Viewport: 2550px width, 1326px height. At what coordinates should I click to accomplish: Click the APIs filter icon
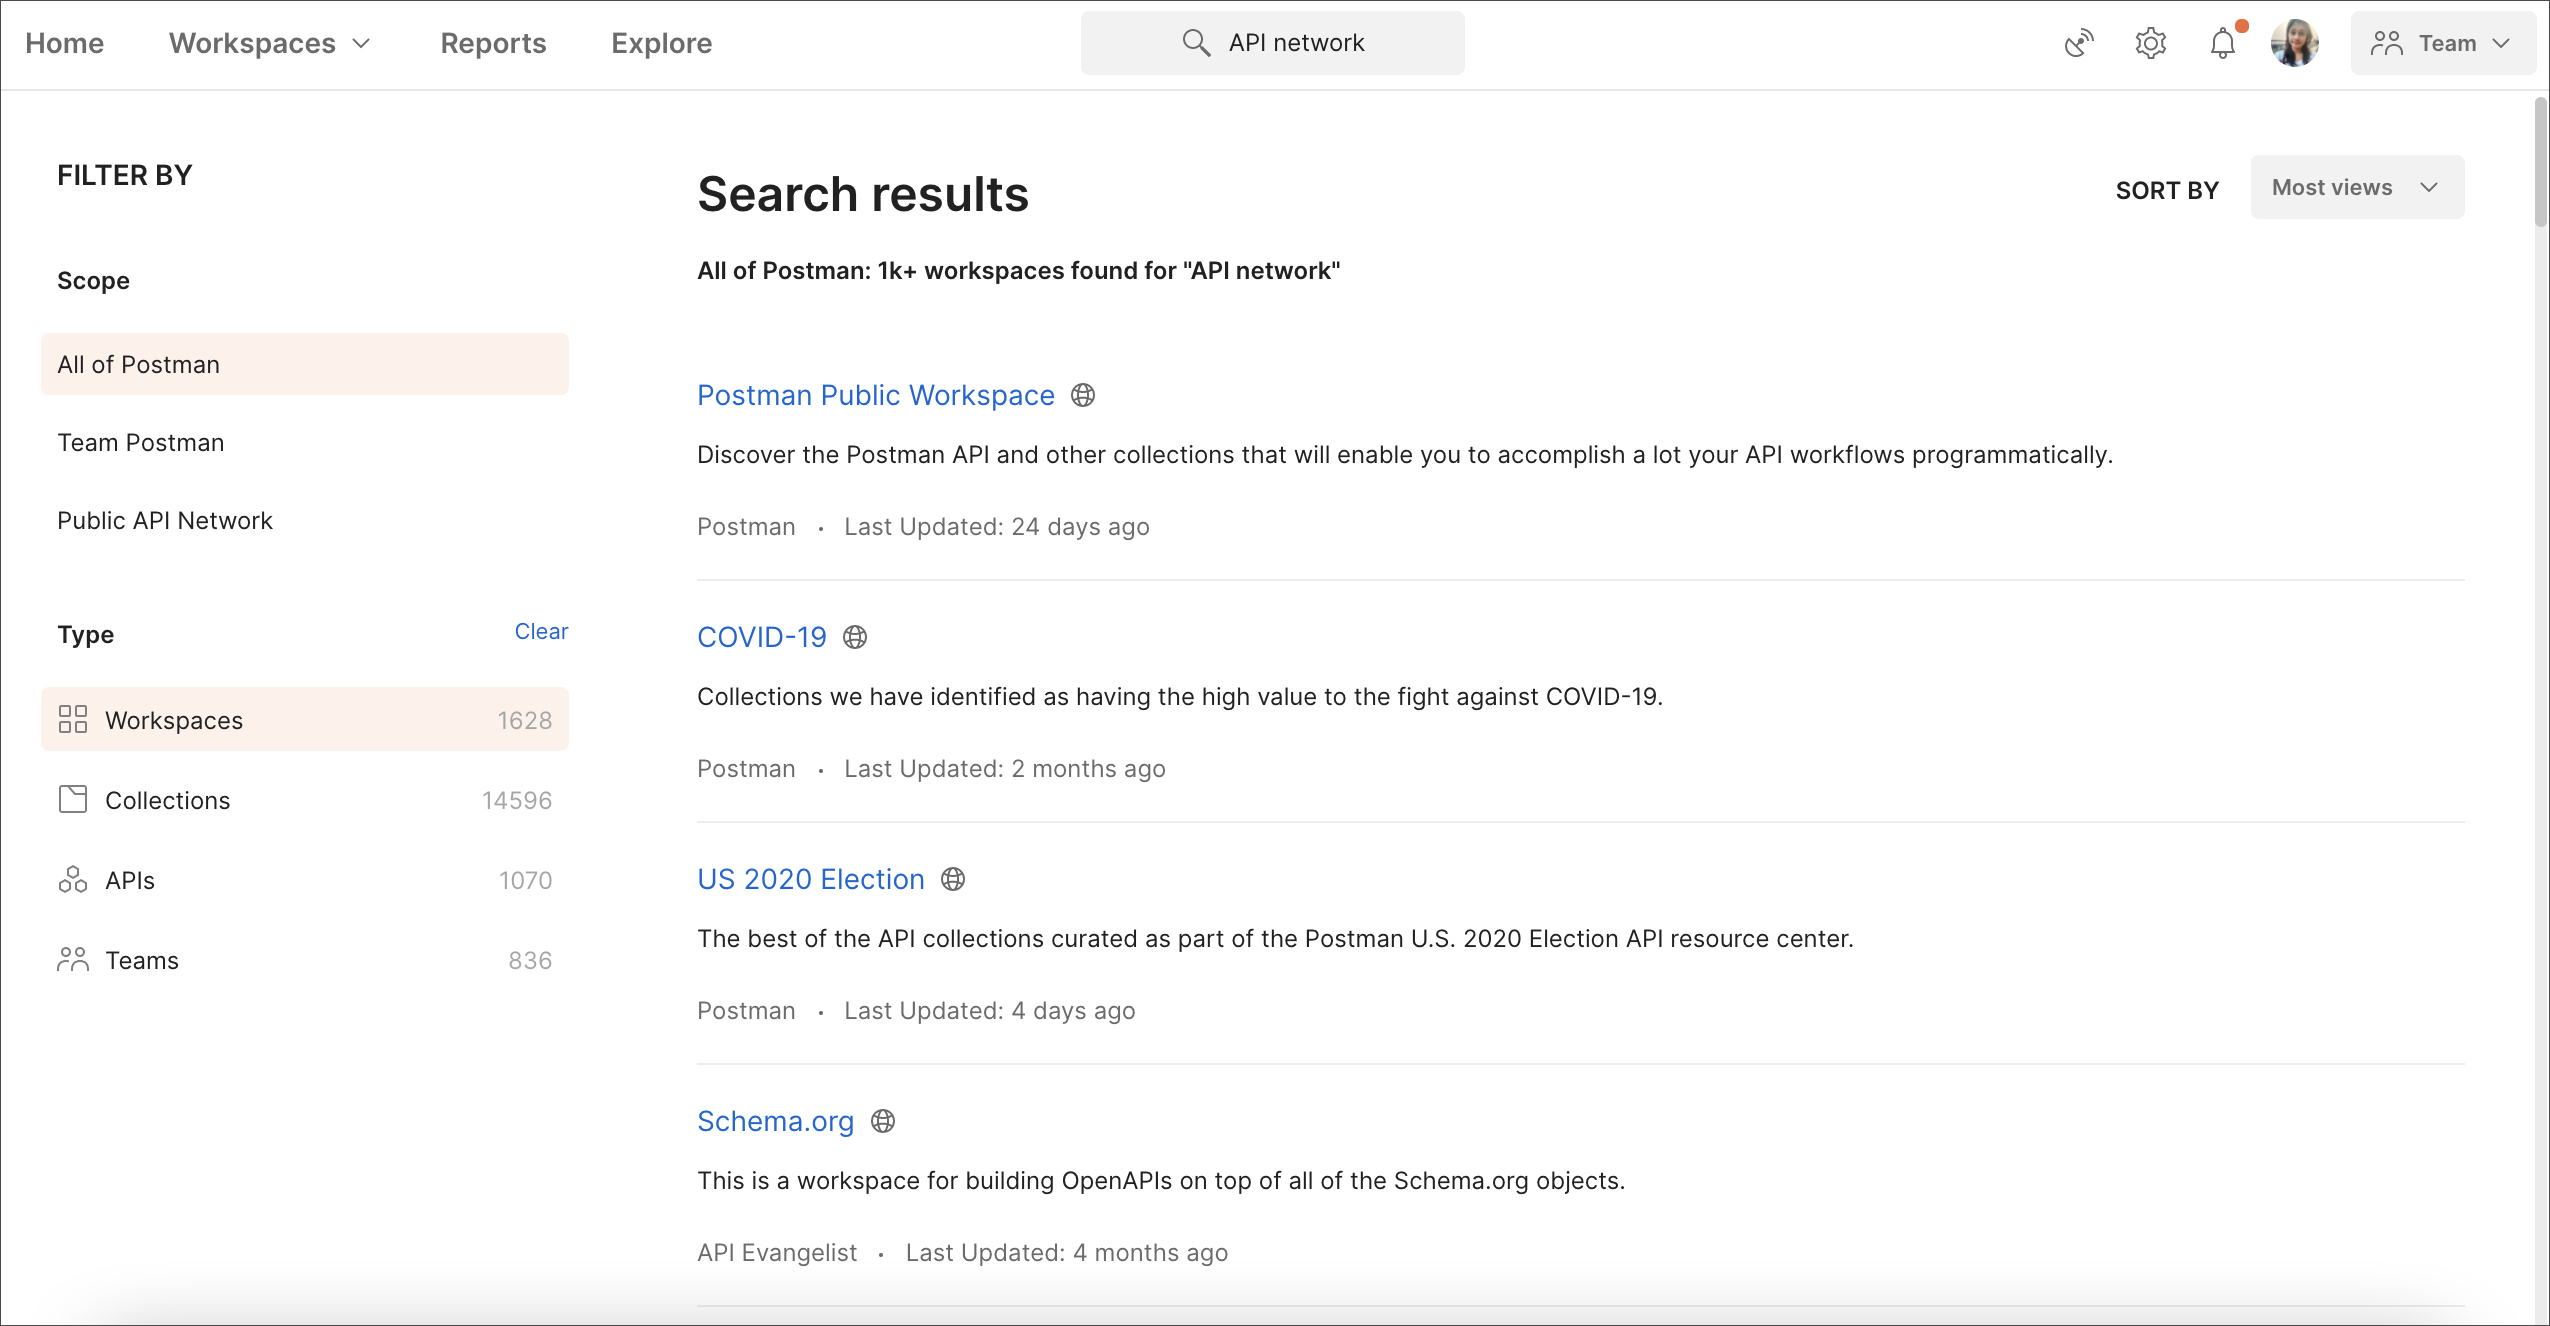[73, 879]
